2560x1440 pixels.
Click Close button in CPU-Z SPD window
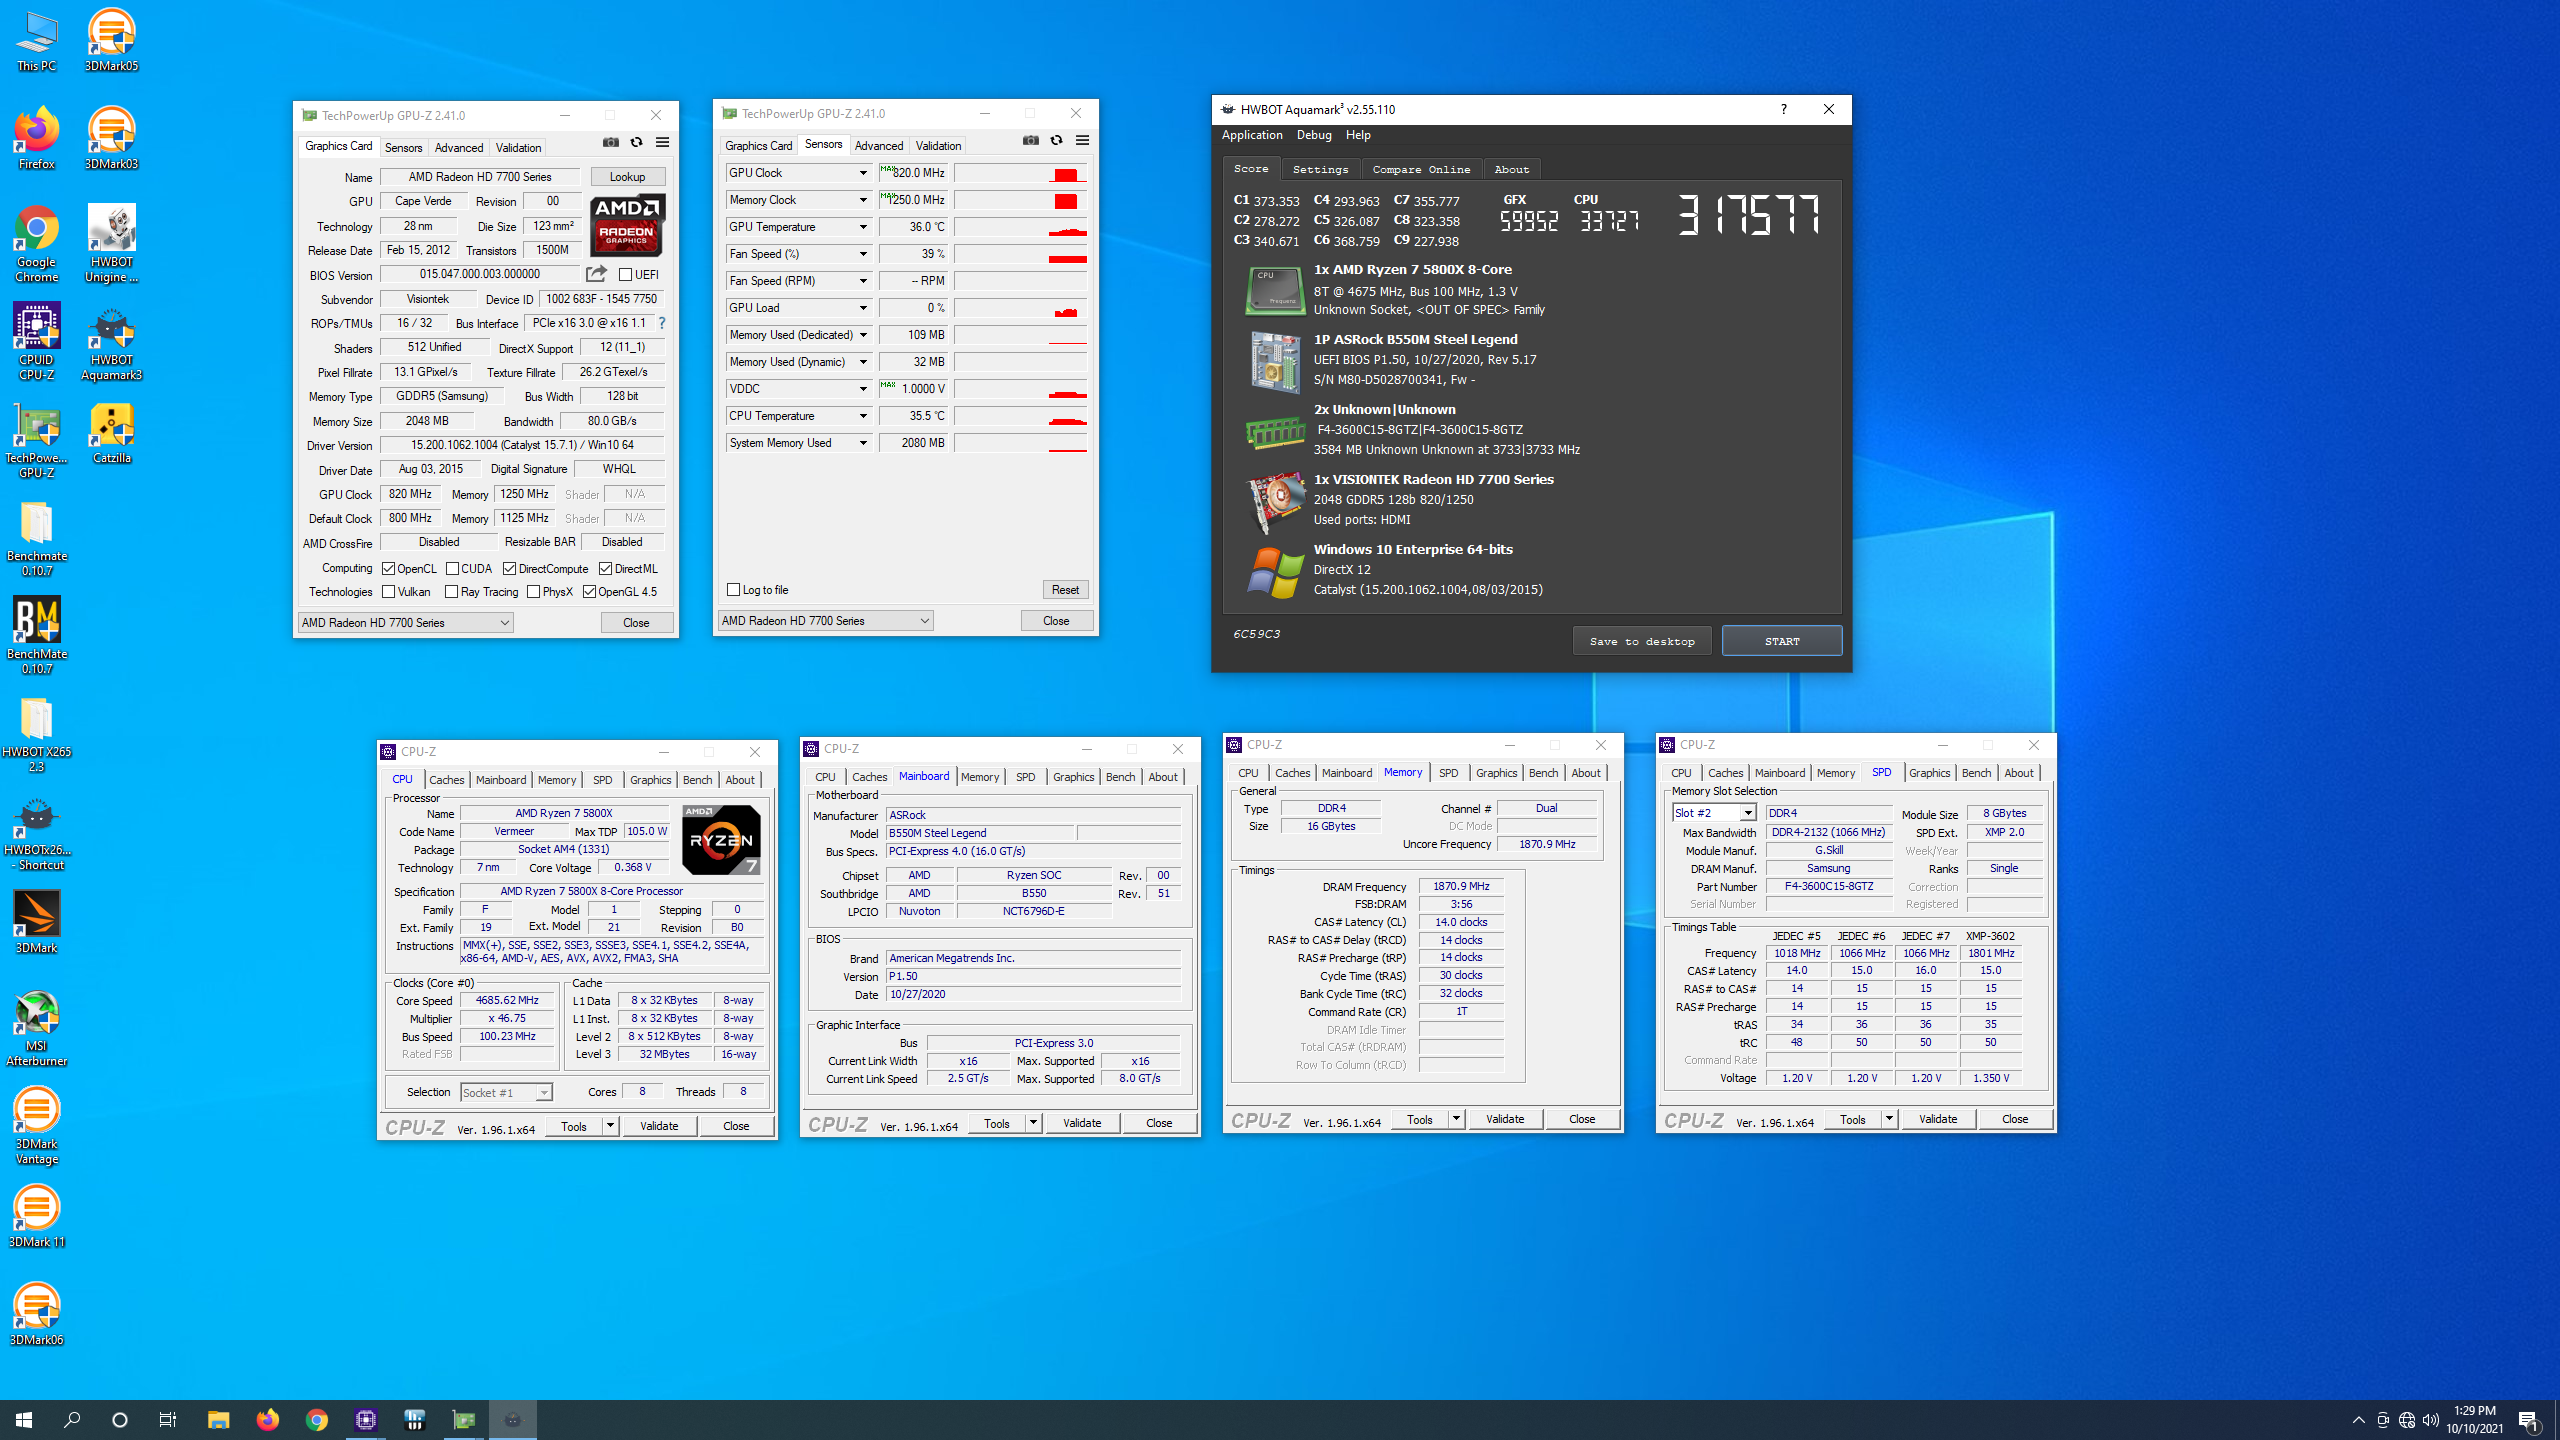pos(2015,1119)
